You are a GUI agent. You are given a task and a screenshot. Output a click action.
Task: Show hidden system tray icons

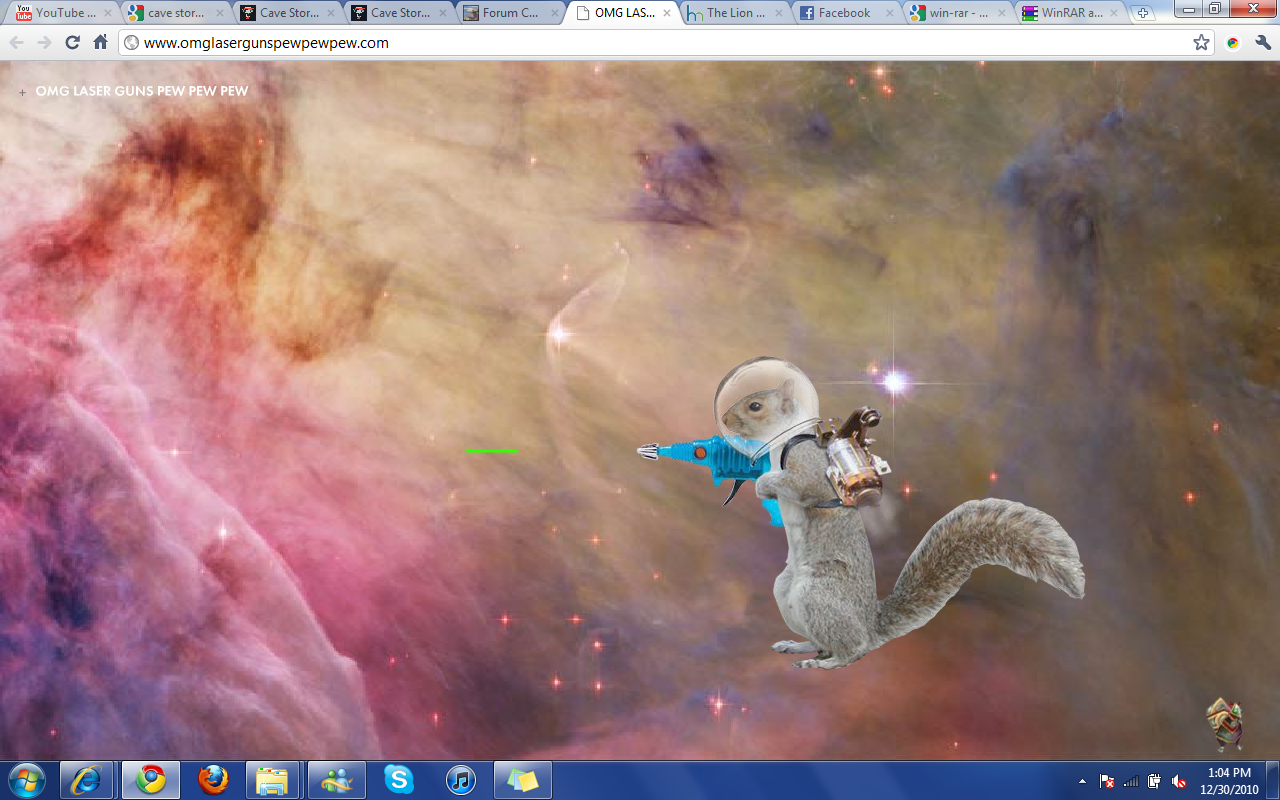click(1082, 781)
